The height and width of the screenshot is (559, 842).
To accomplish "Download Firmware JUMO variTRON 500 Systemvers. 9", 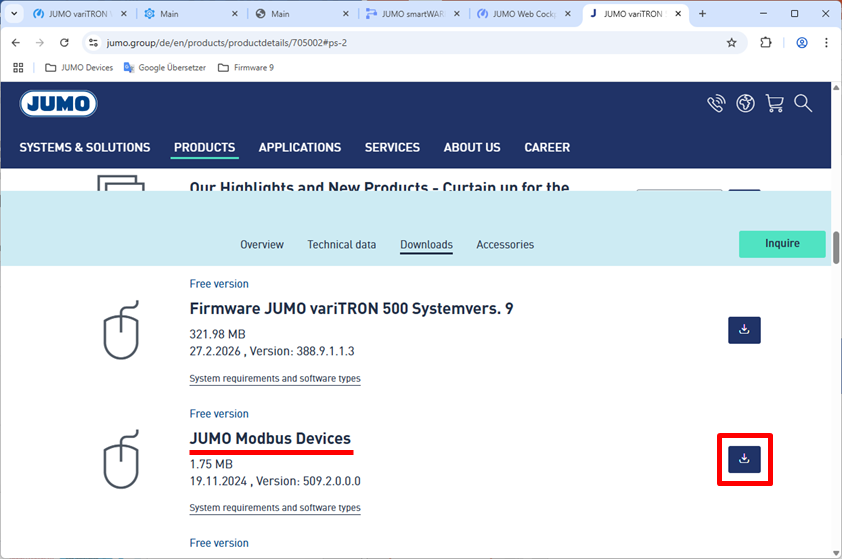I will click(x=744, y=330).
